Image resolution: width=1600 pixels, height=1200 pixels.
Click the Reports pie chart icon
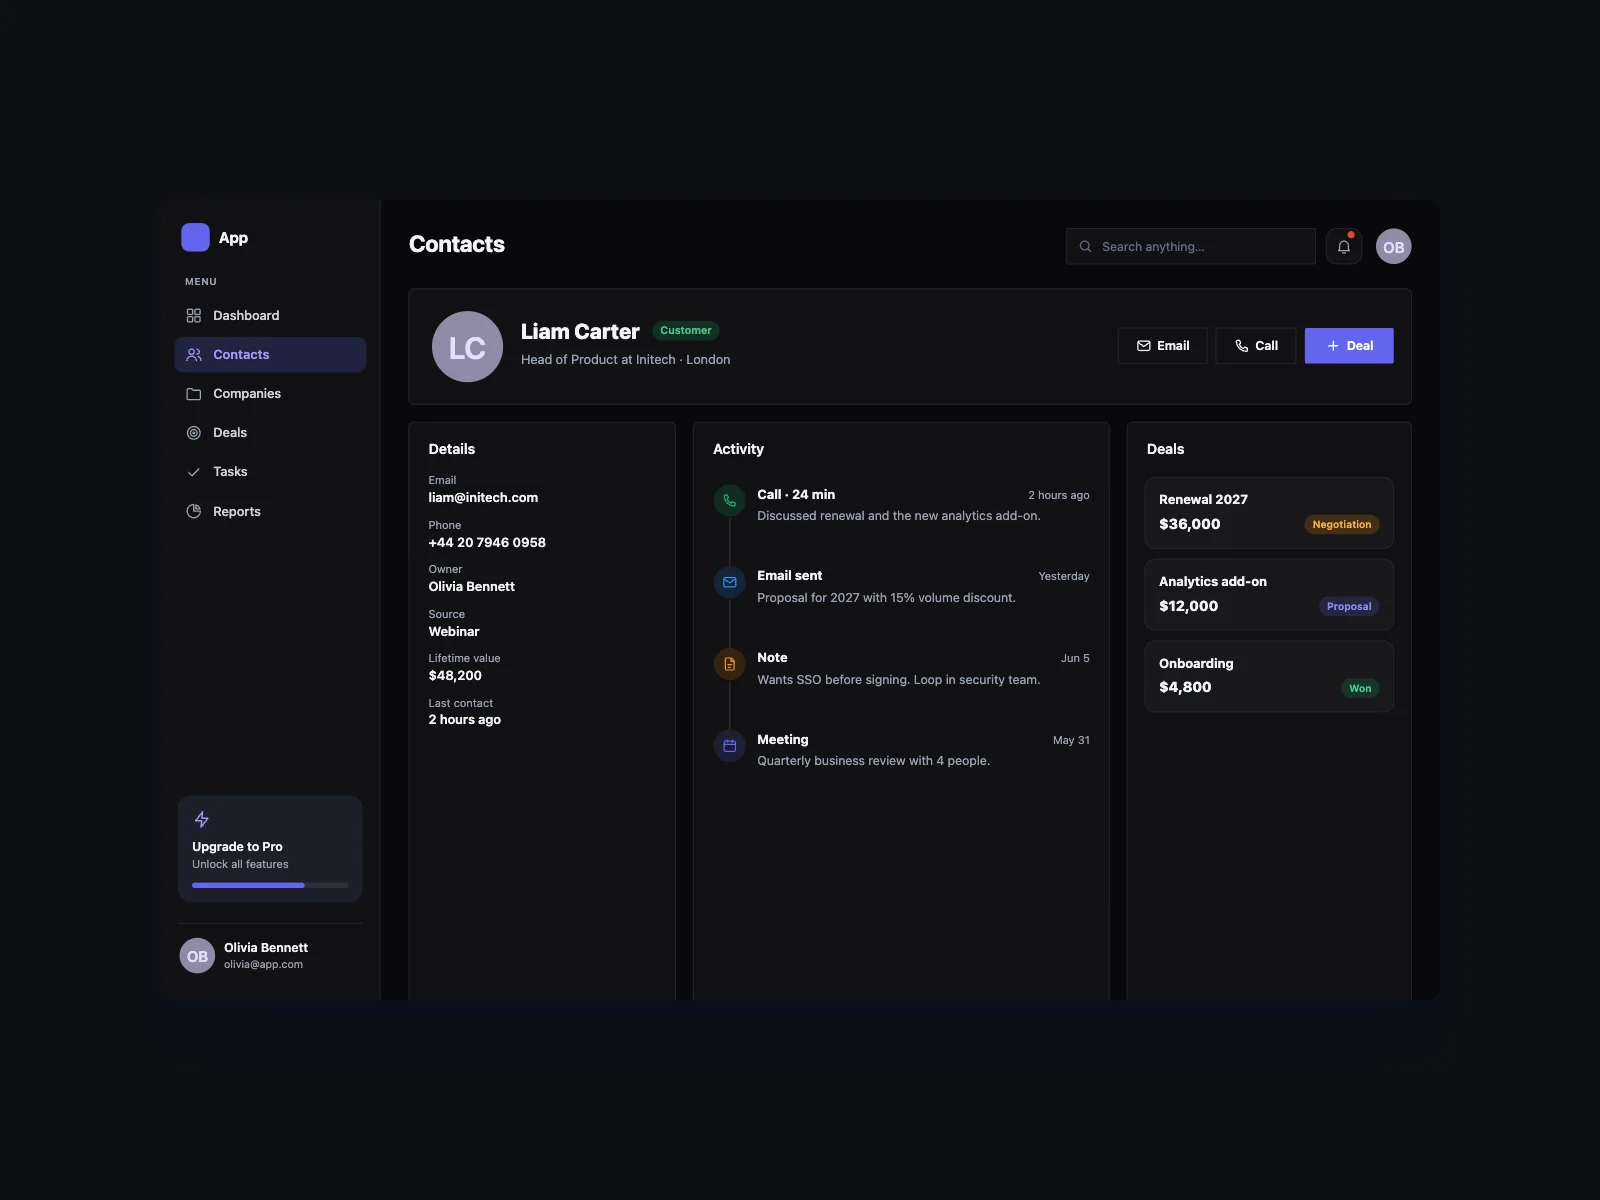coord(194,511)
